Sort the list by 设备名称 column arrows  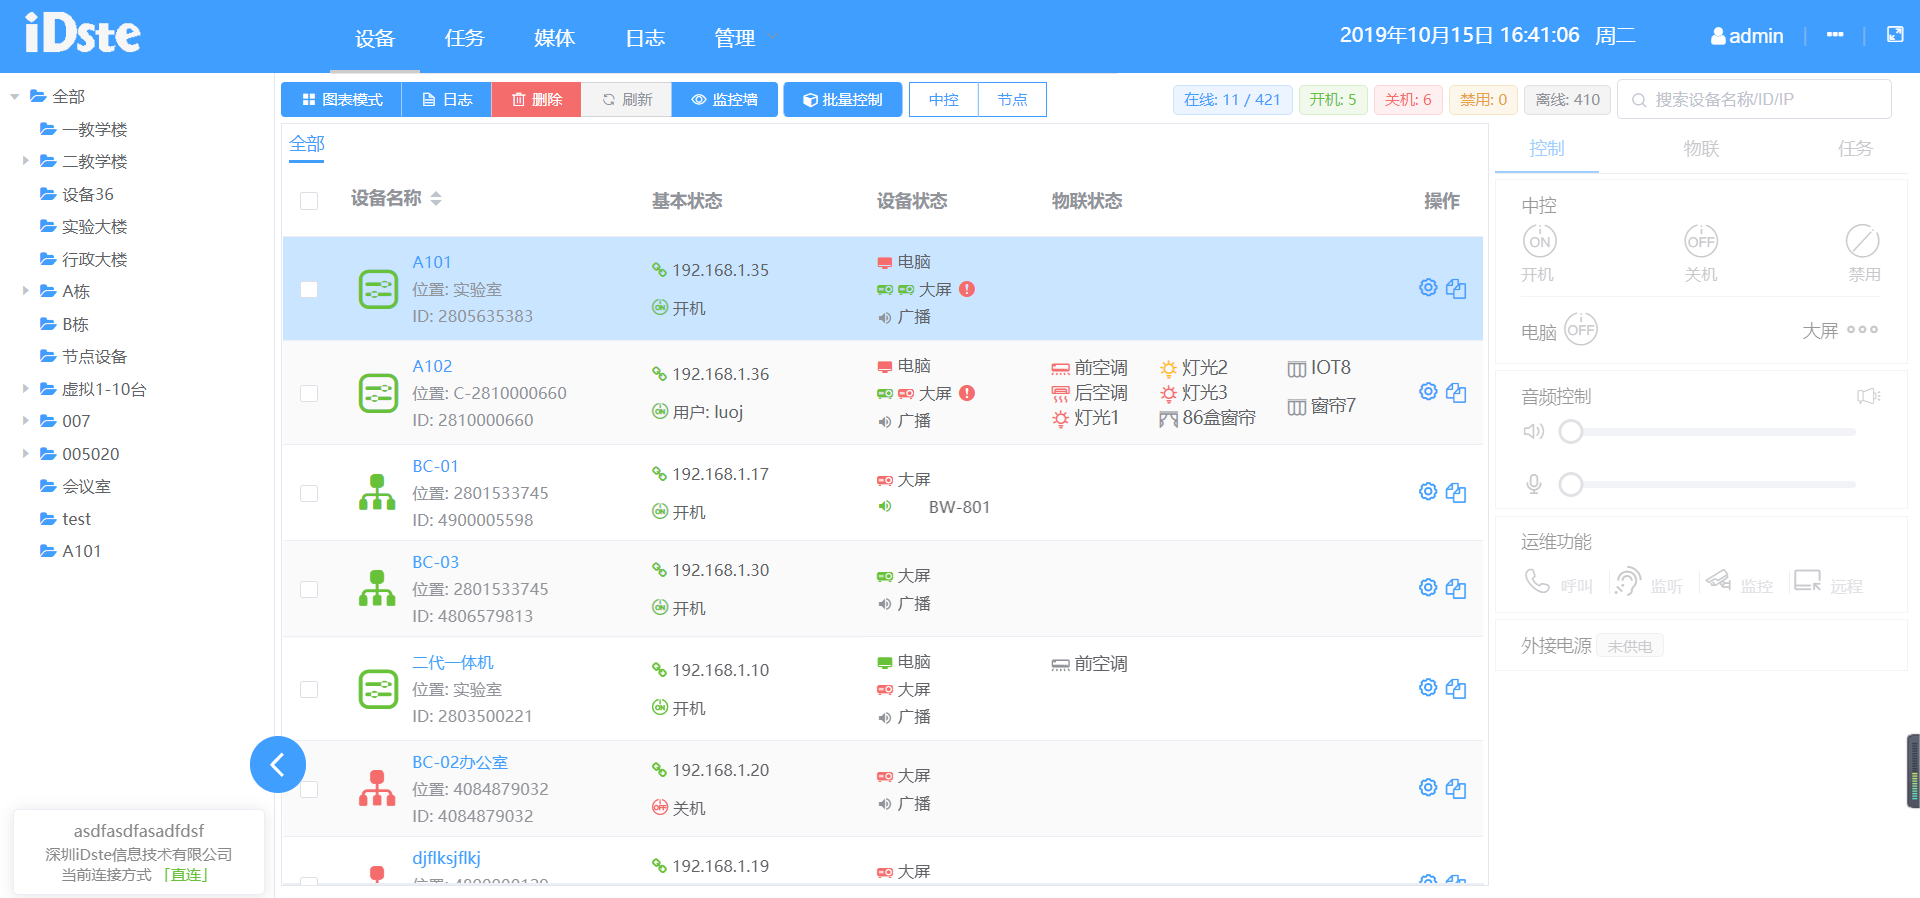(x=436, y=199)
